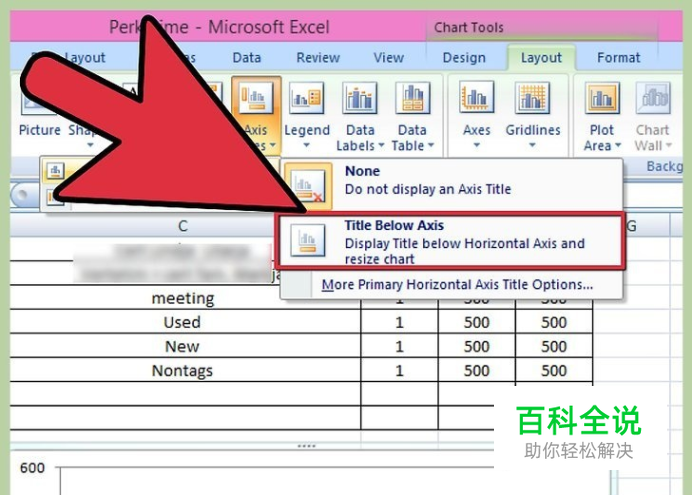Screen dimensions: 692x495
Task: Expand the Gridlines dropdown arrow
Action: (x=533, y=145)
